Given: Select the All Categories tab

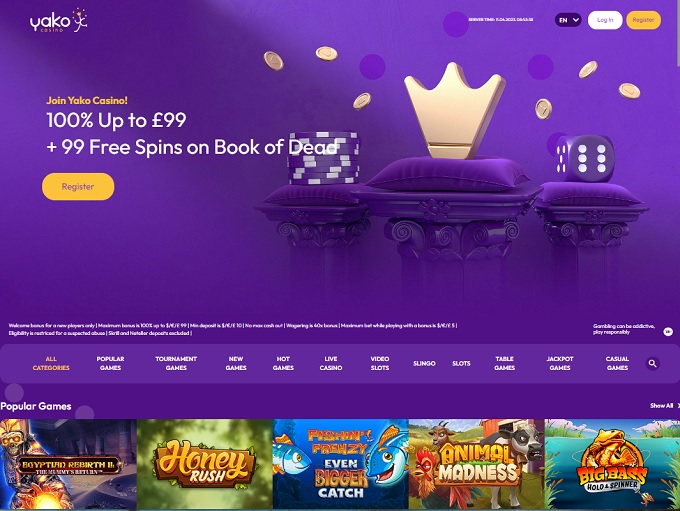Looking at the screenshot, I should click(x=51, y=363).
